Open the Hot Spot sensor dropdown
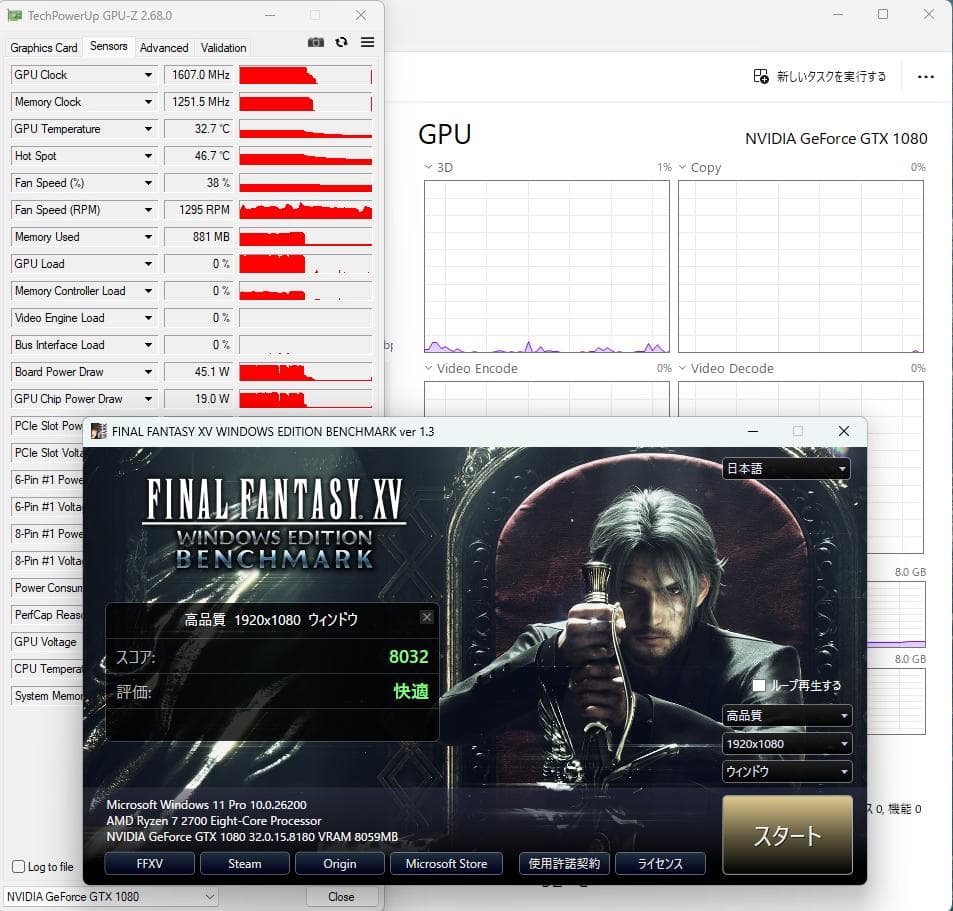Image resolution: width=953 pixels, height=911 pixels. point(148,156)
